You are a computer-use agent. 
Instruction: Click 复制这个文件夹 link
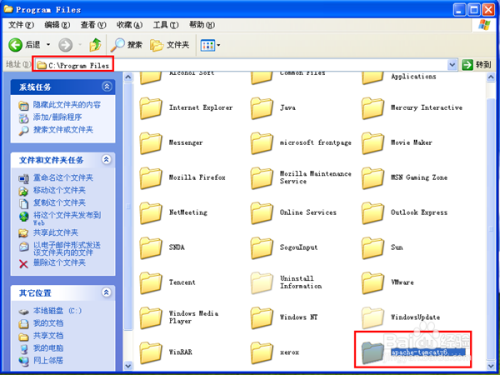point(59,203)
